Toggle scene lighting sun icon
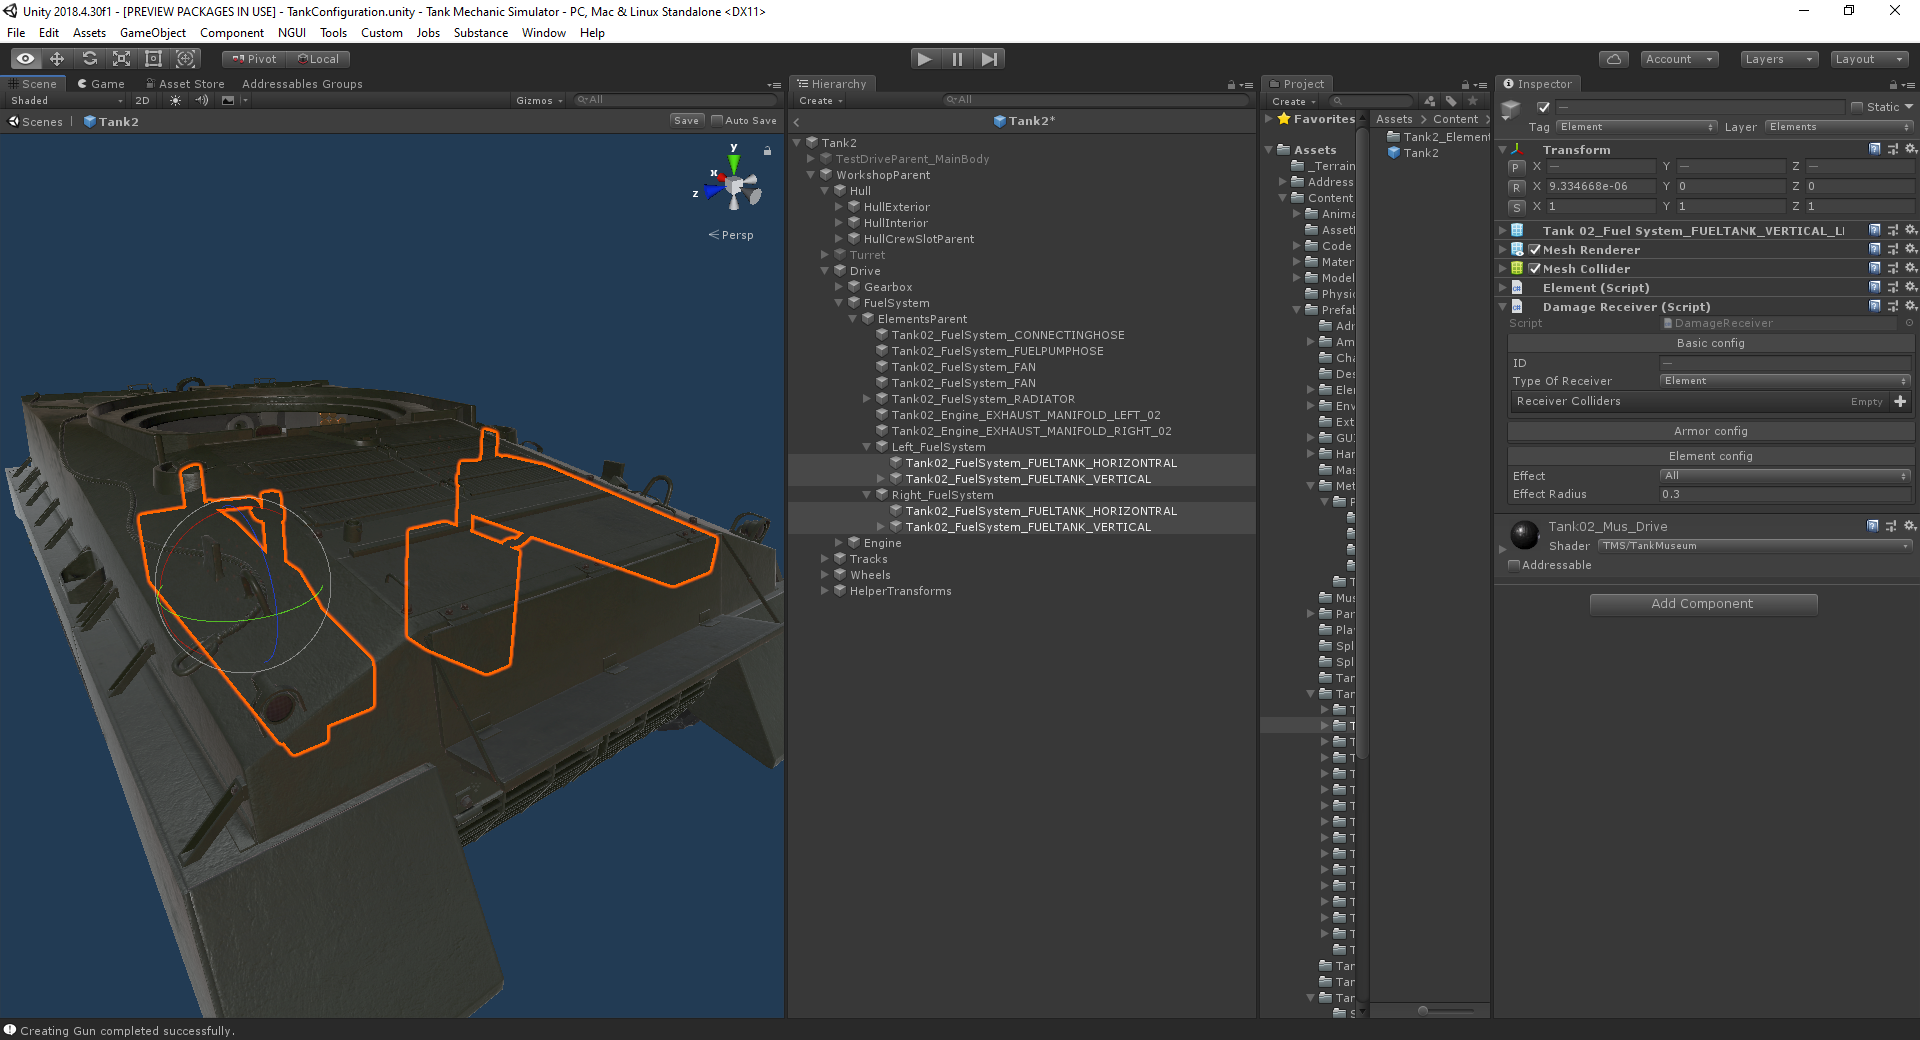Viewport: 1920px width, 1040px height. (176, 100)
